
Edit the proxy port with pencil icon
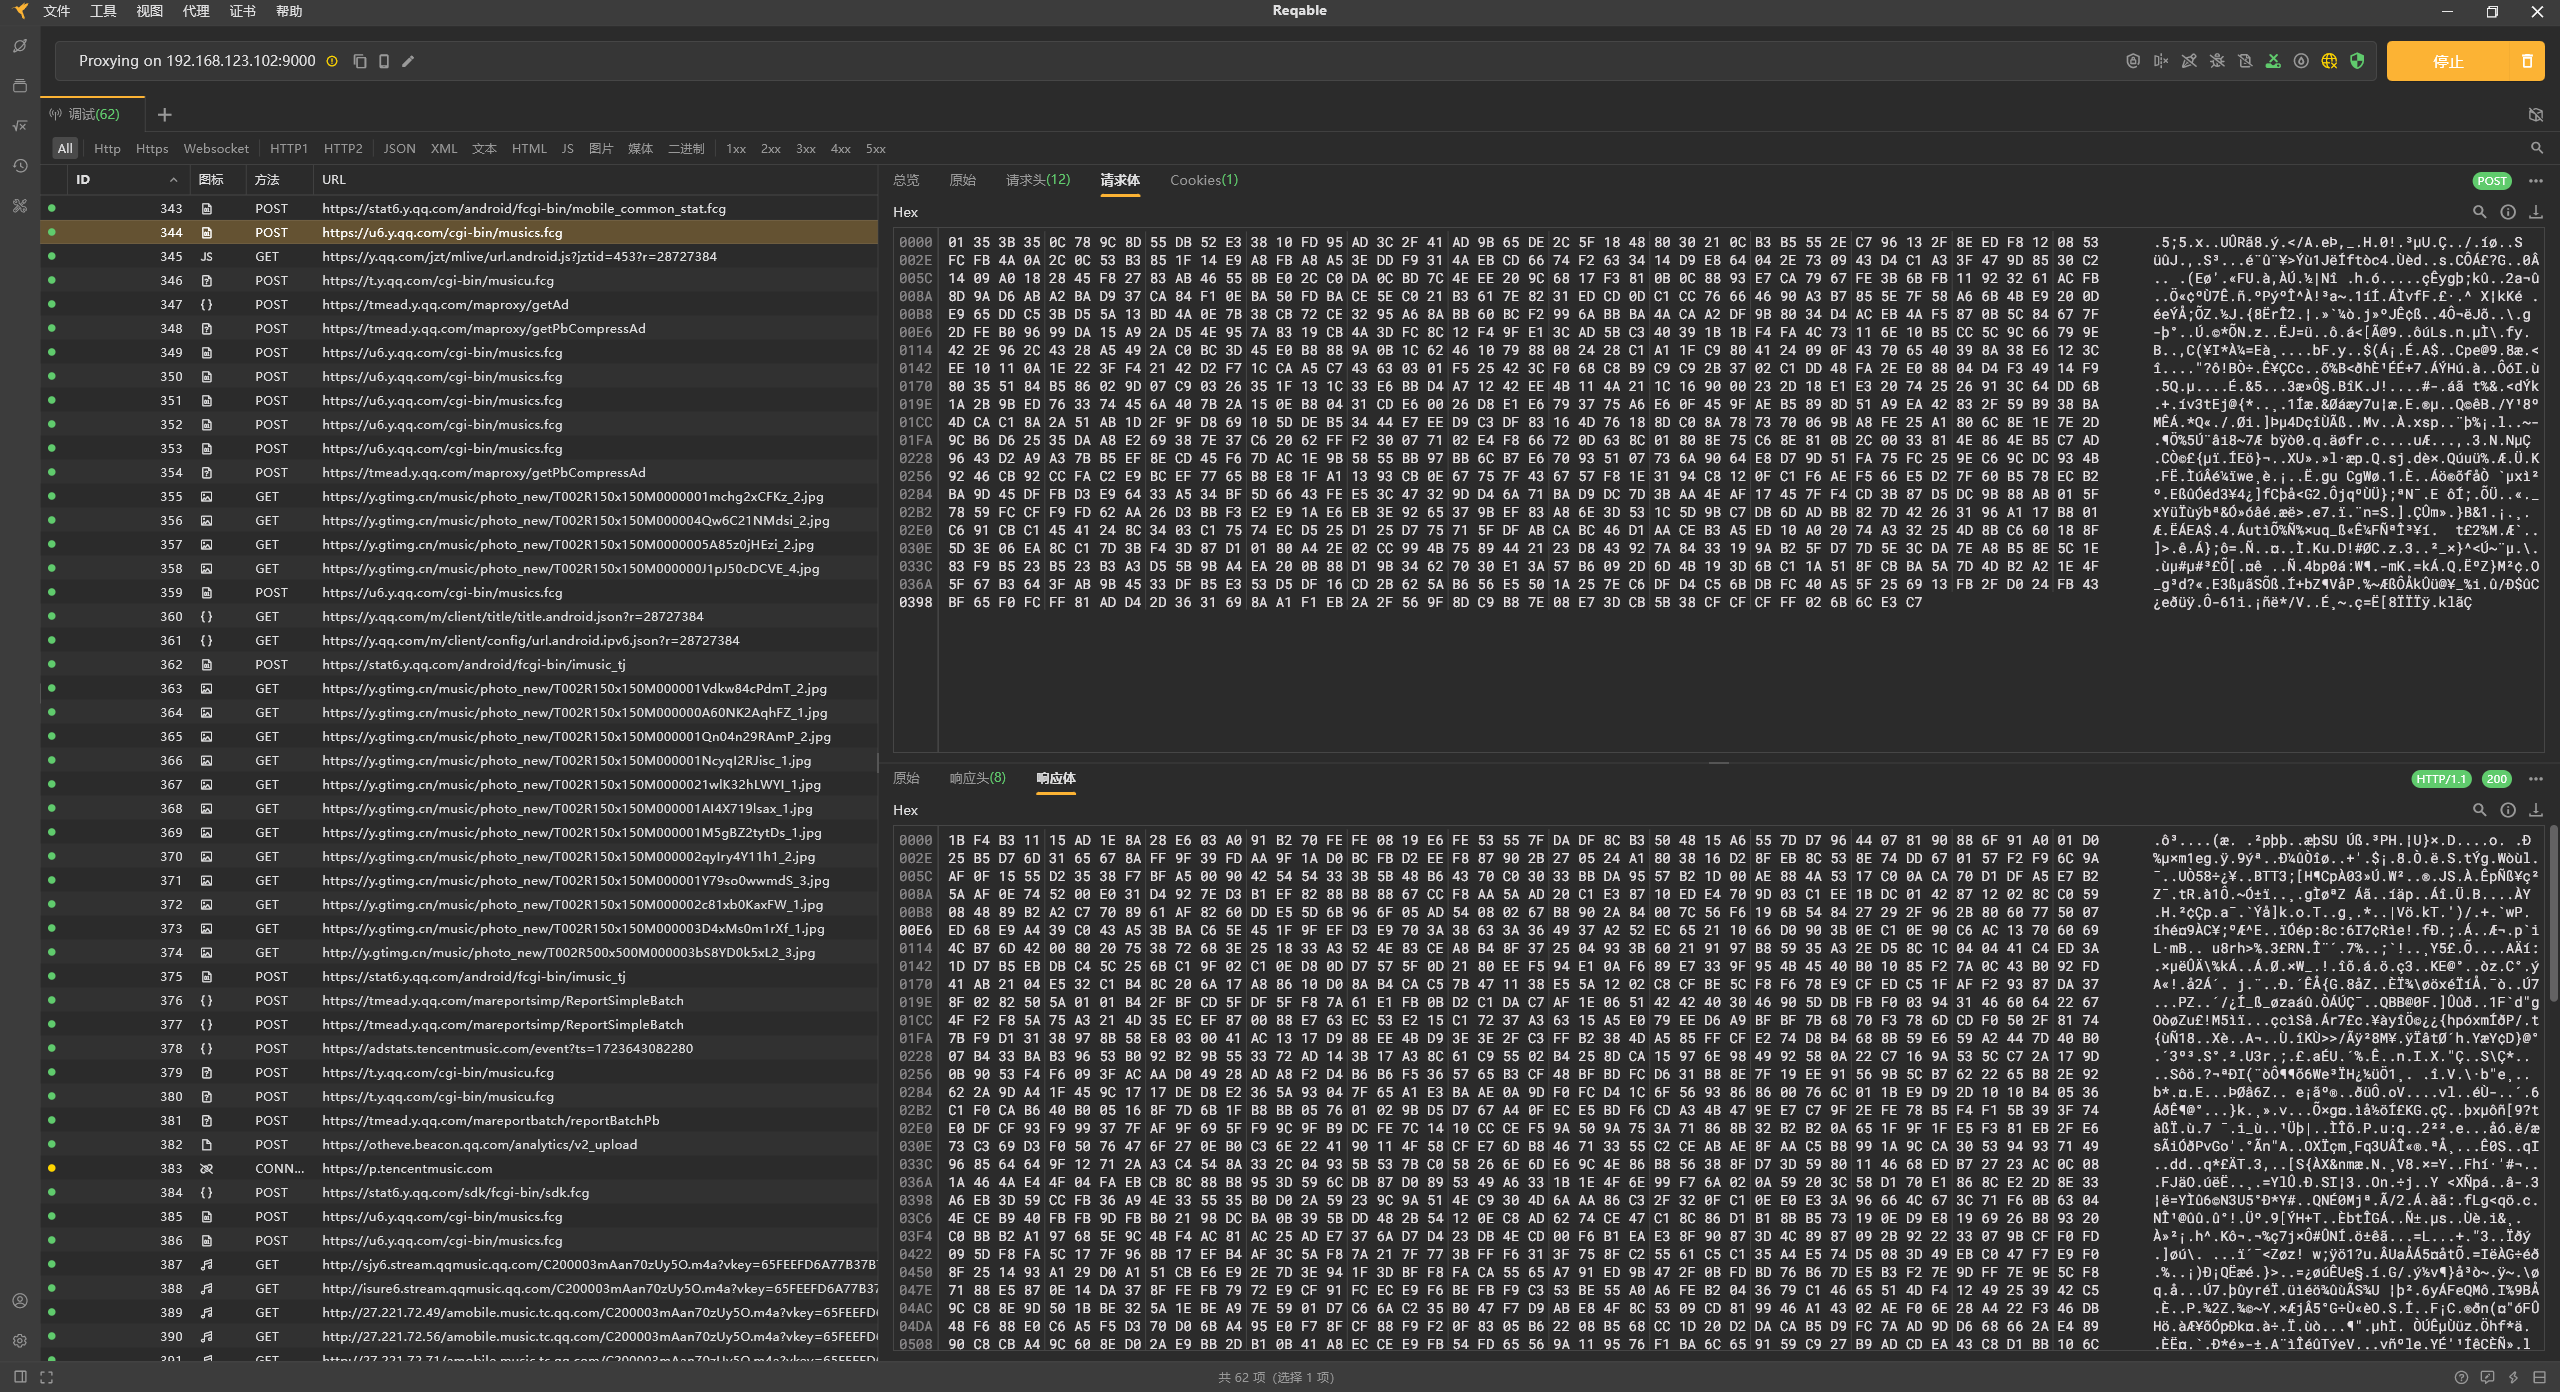click(x=408, y=61)
